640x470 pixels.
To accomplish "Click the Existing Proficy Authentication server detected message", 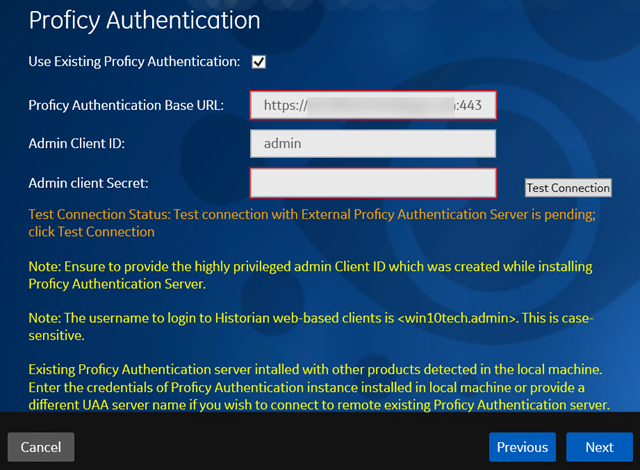I will 319,387.
